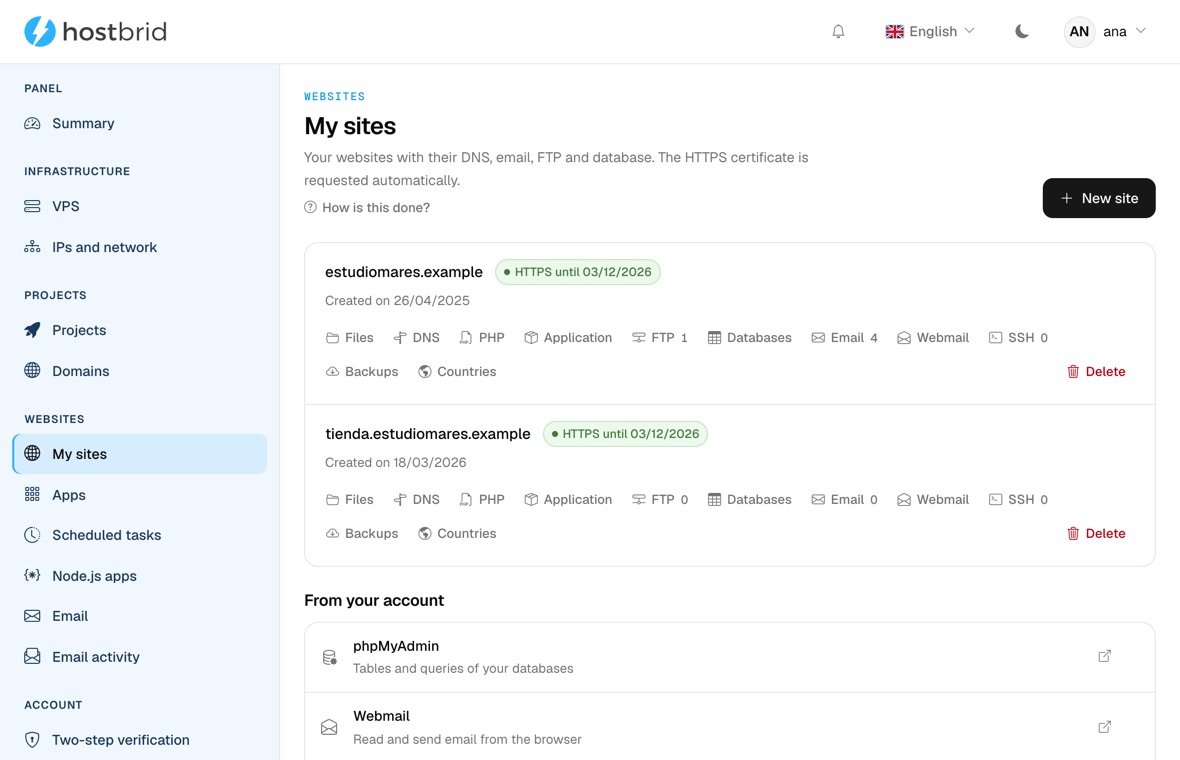Viewport: 1180px width, 760px height.
Task: Click the New site button
Action: coord(1098,198)
